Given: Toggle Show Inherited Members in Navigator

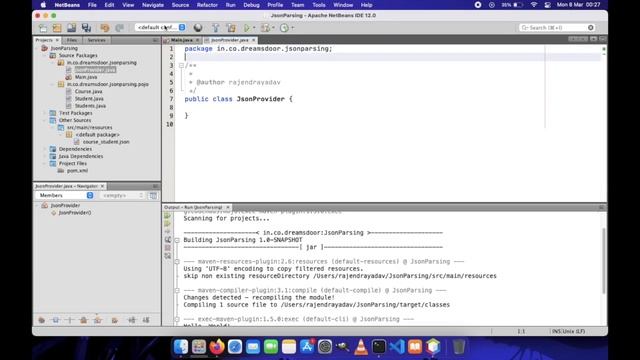Looking at the screenshot, I should (x=42, y=320).
